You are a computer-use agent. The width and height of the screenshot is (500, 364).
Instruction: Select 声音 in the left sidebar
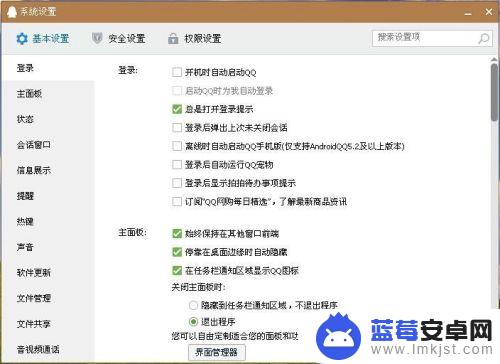pyautogui.click(x=48, y=247)
